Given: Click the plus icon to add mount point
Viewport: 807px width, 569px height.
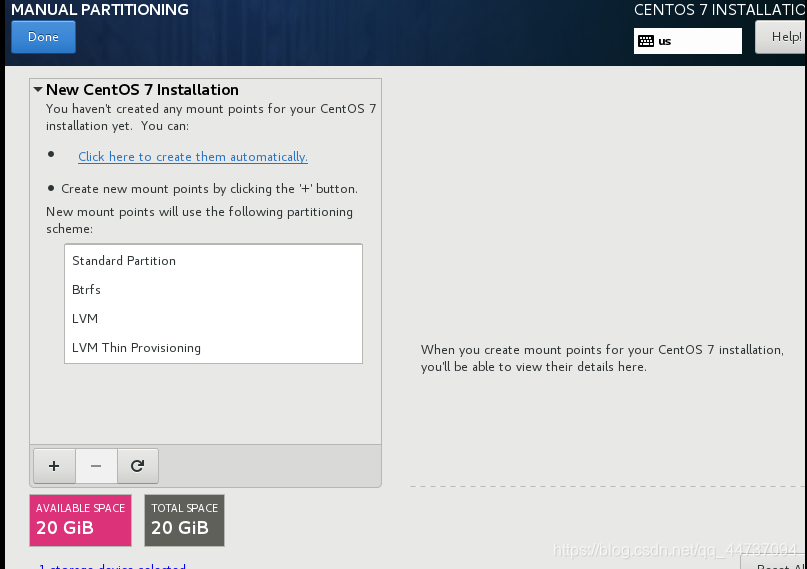Looking at the screenshot, I should [x=54, y=466].
